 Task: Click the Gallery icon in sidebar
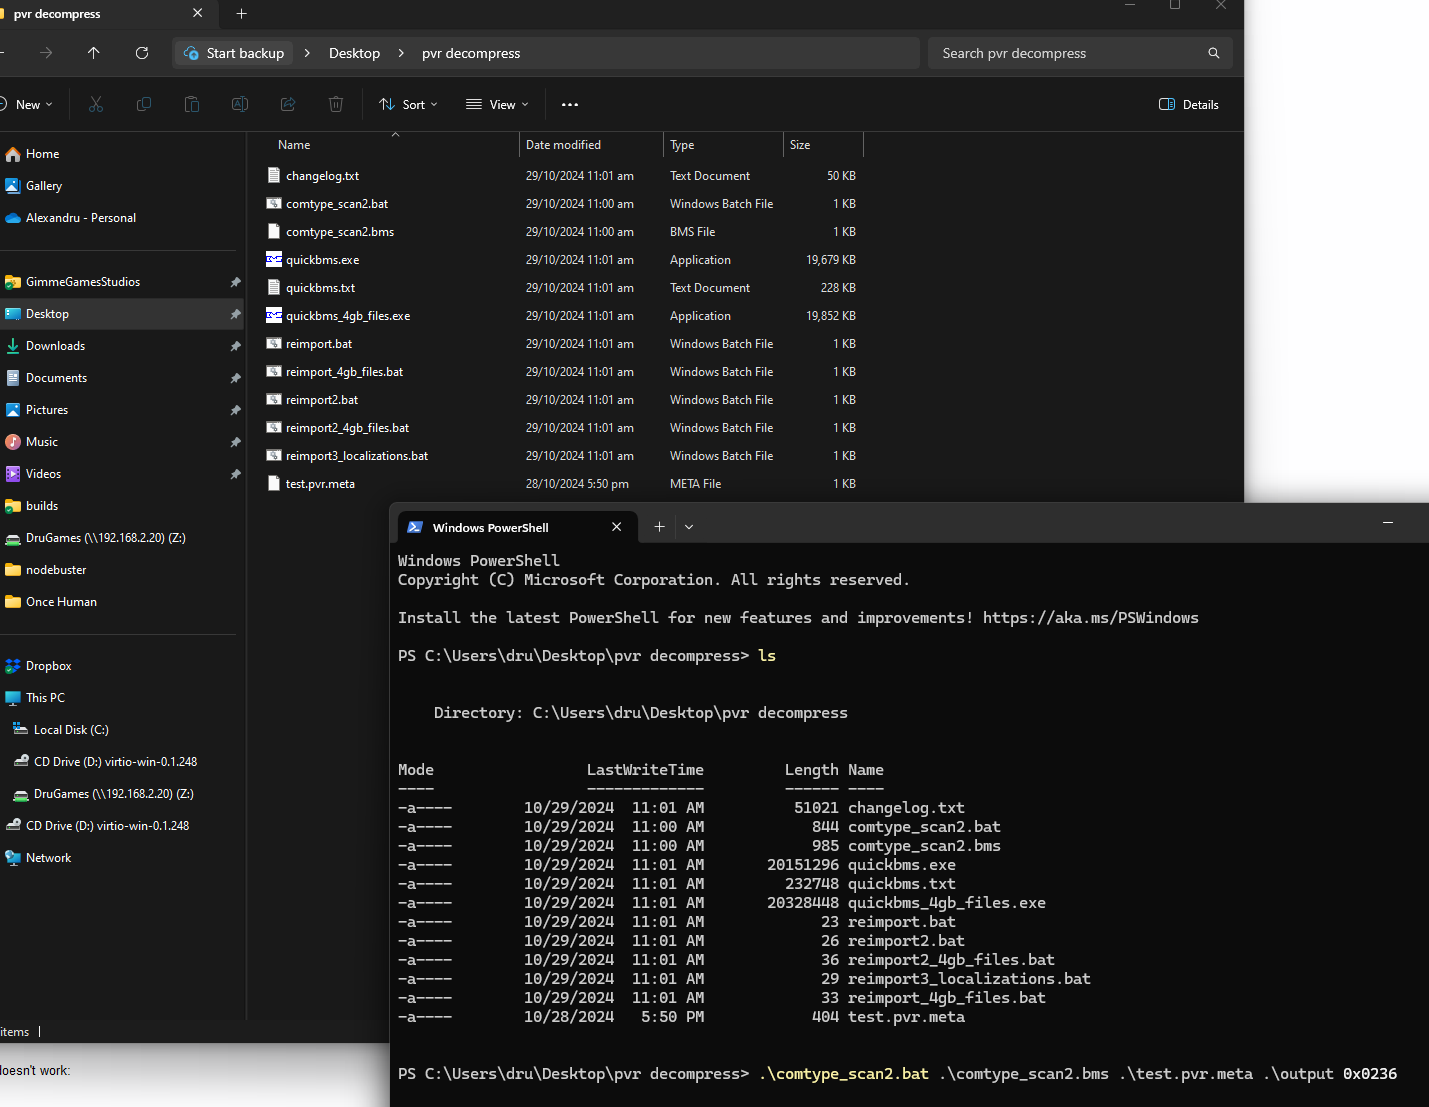(13, 186)
